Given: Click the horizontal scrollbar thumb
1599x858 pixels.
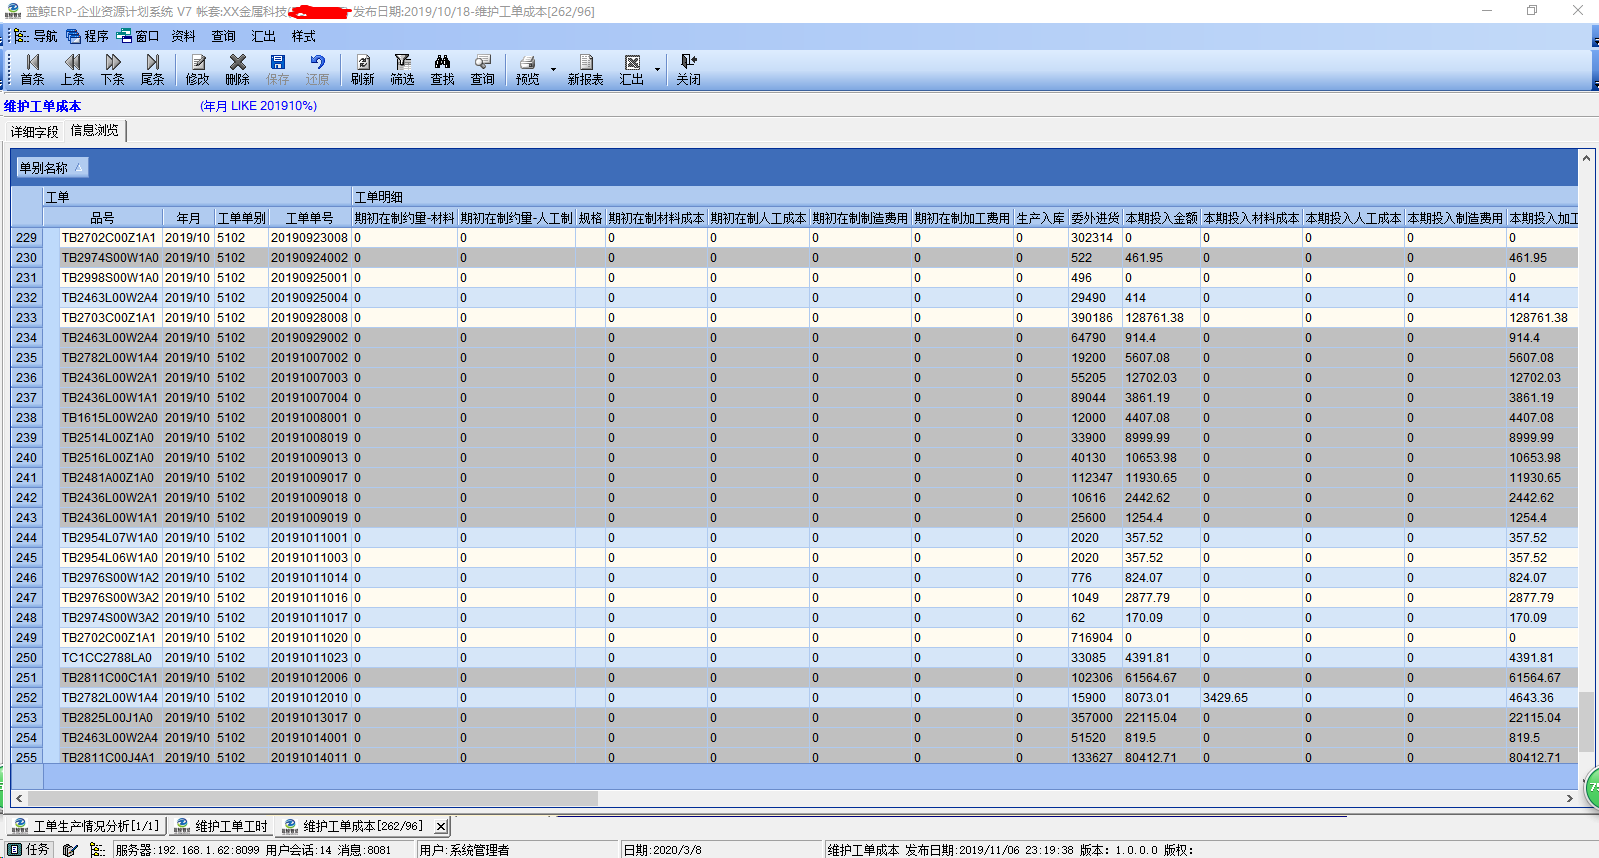Looking at the screenshot, I should (x=313, y=799).
